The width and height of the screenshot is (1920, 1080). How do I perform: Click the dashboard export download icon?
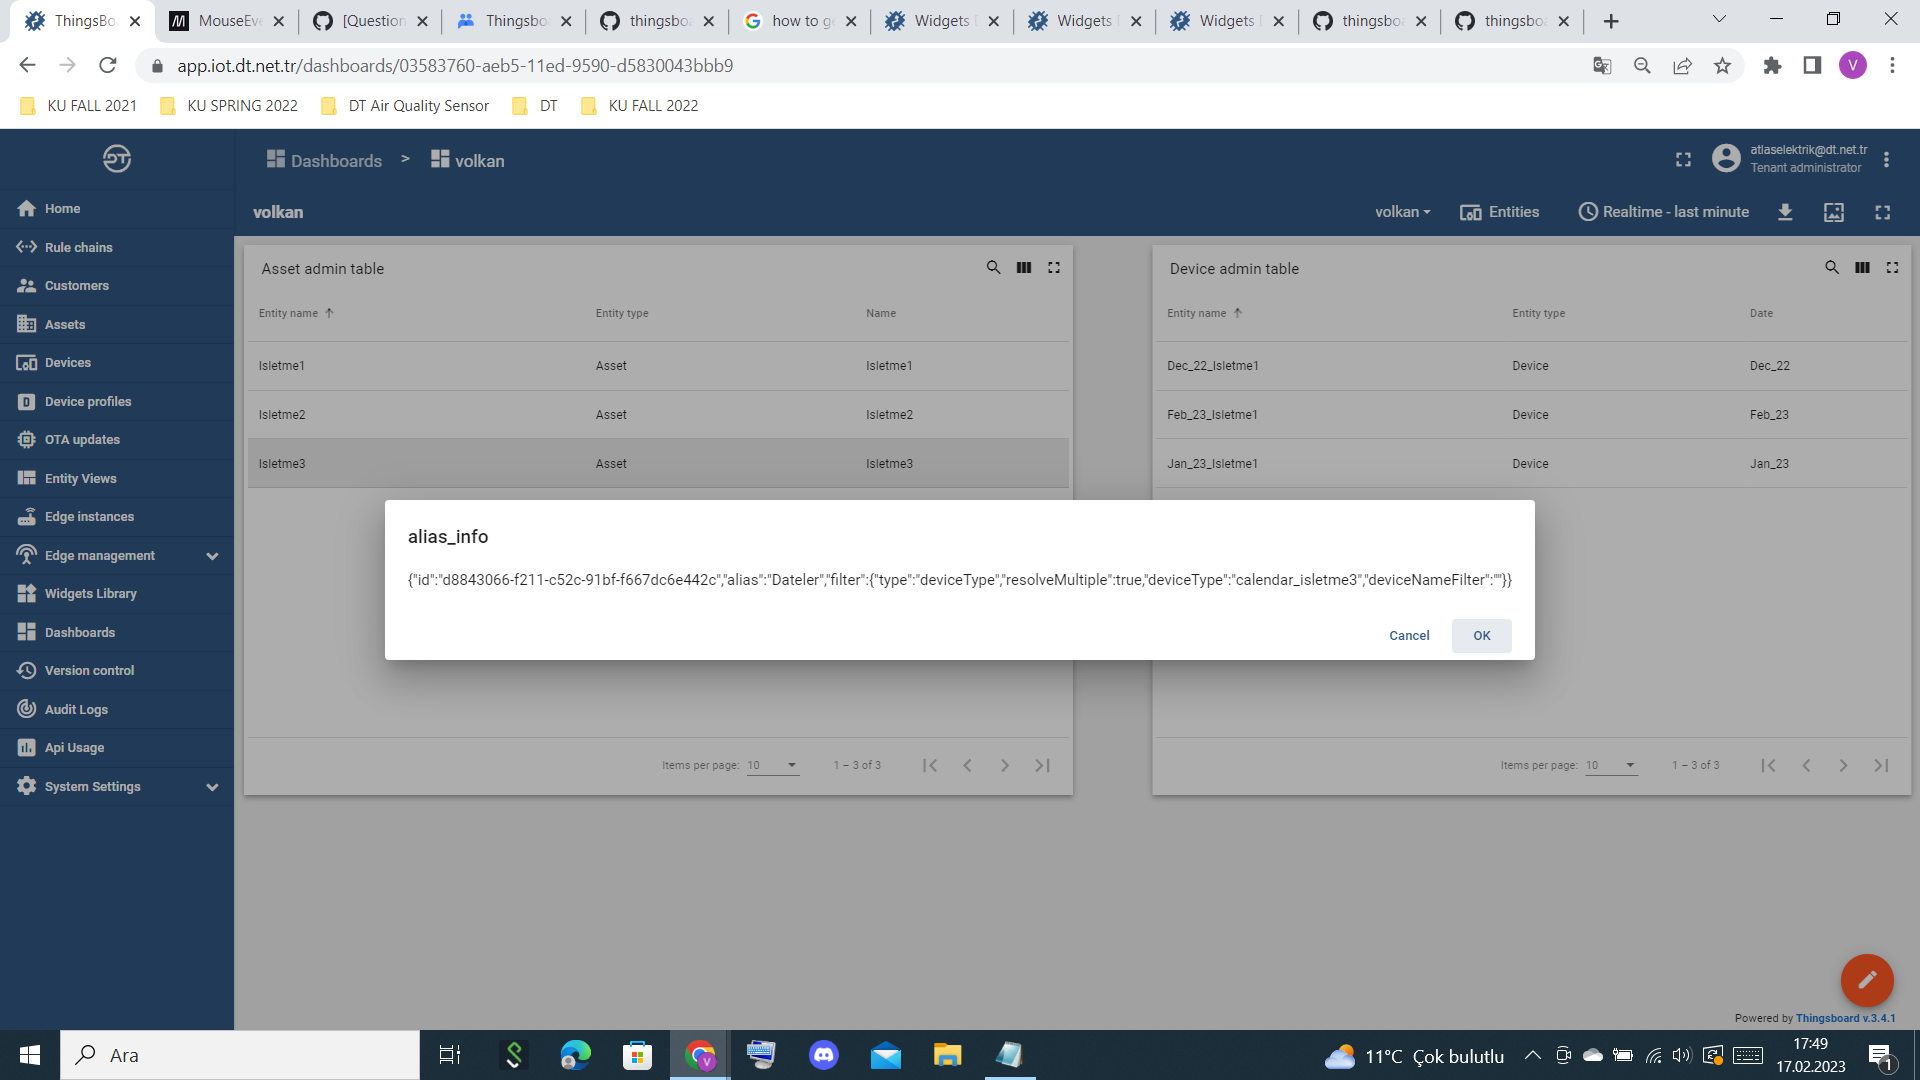pos(1786,212)
